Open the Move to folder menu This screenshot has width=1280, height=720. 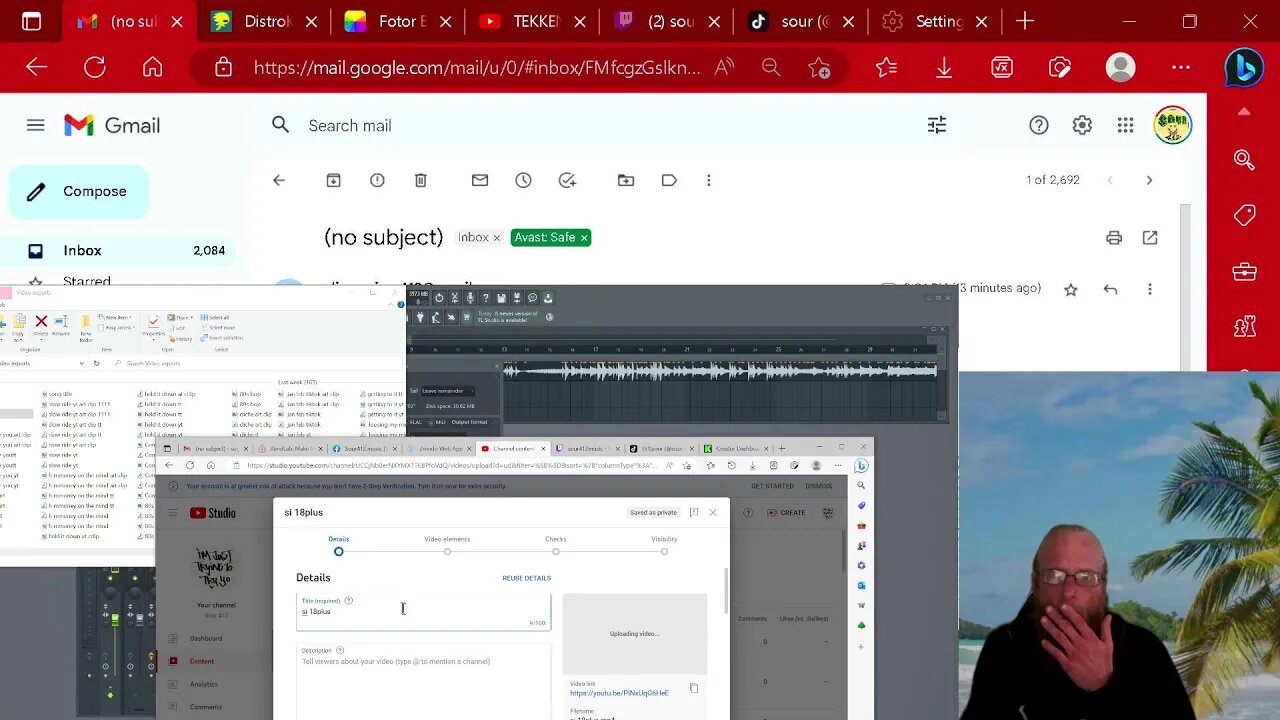click(x=626, y=180)
